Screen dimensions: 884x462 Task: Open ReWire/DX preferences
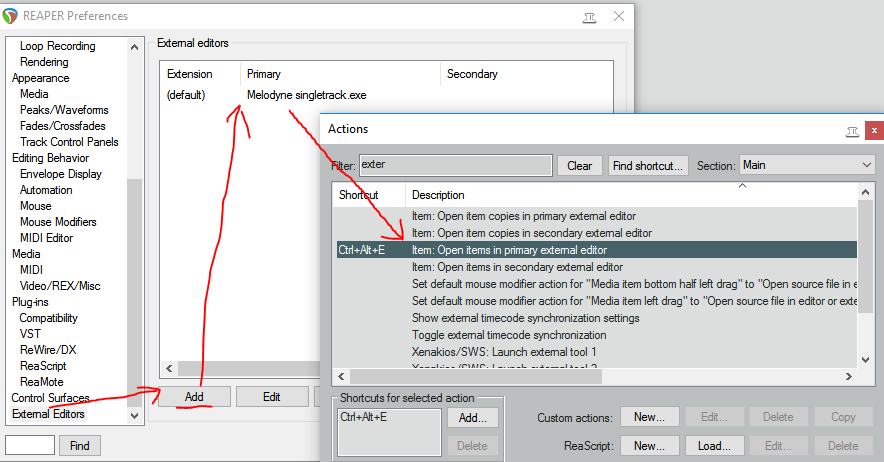(x=48, y=350)
